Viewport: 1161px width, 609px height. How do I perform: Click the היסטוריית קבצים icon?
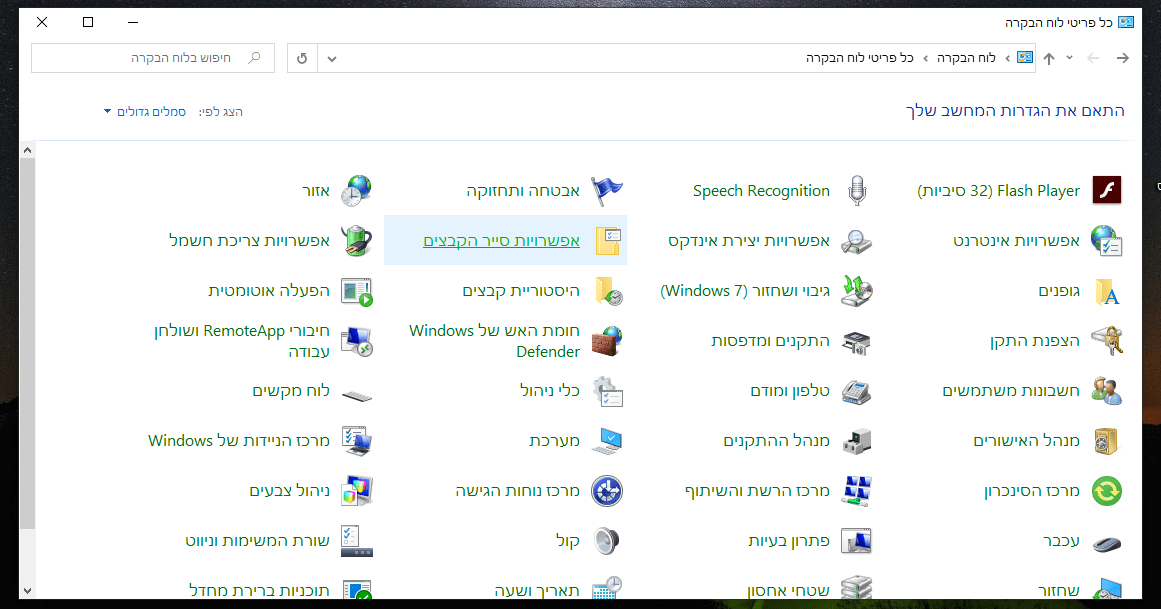(x=607, y=290)
